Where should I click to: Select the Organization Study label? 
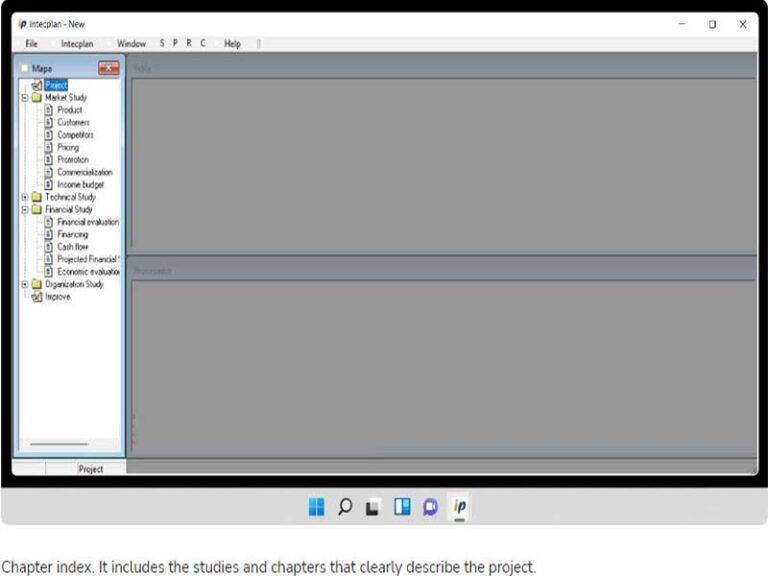click(74, 284)
